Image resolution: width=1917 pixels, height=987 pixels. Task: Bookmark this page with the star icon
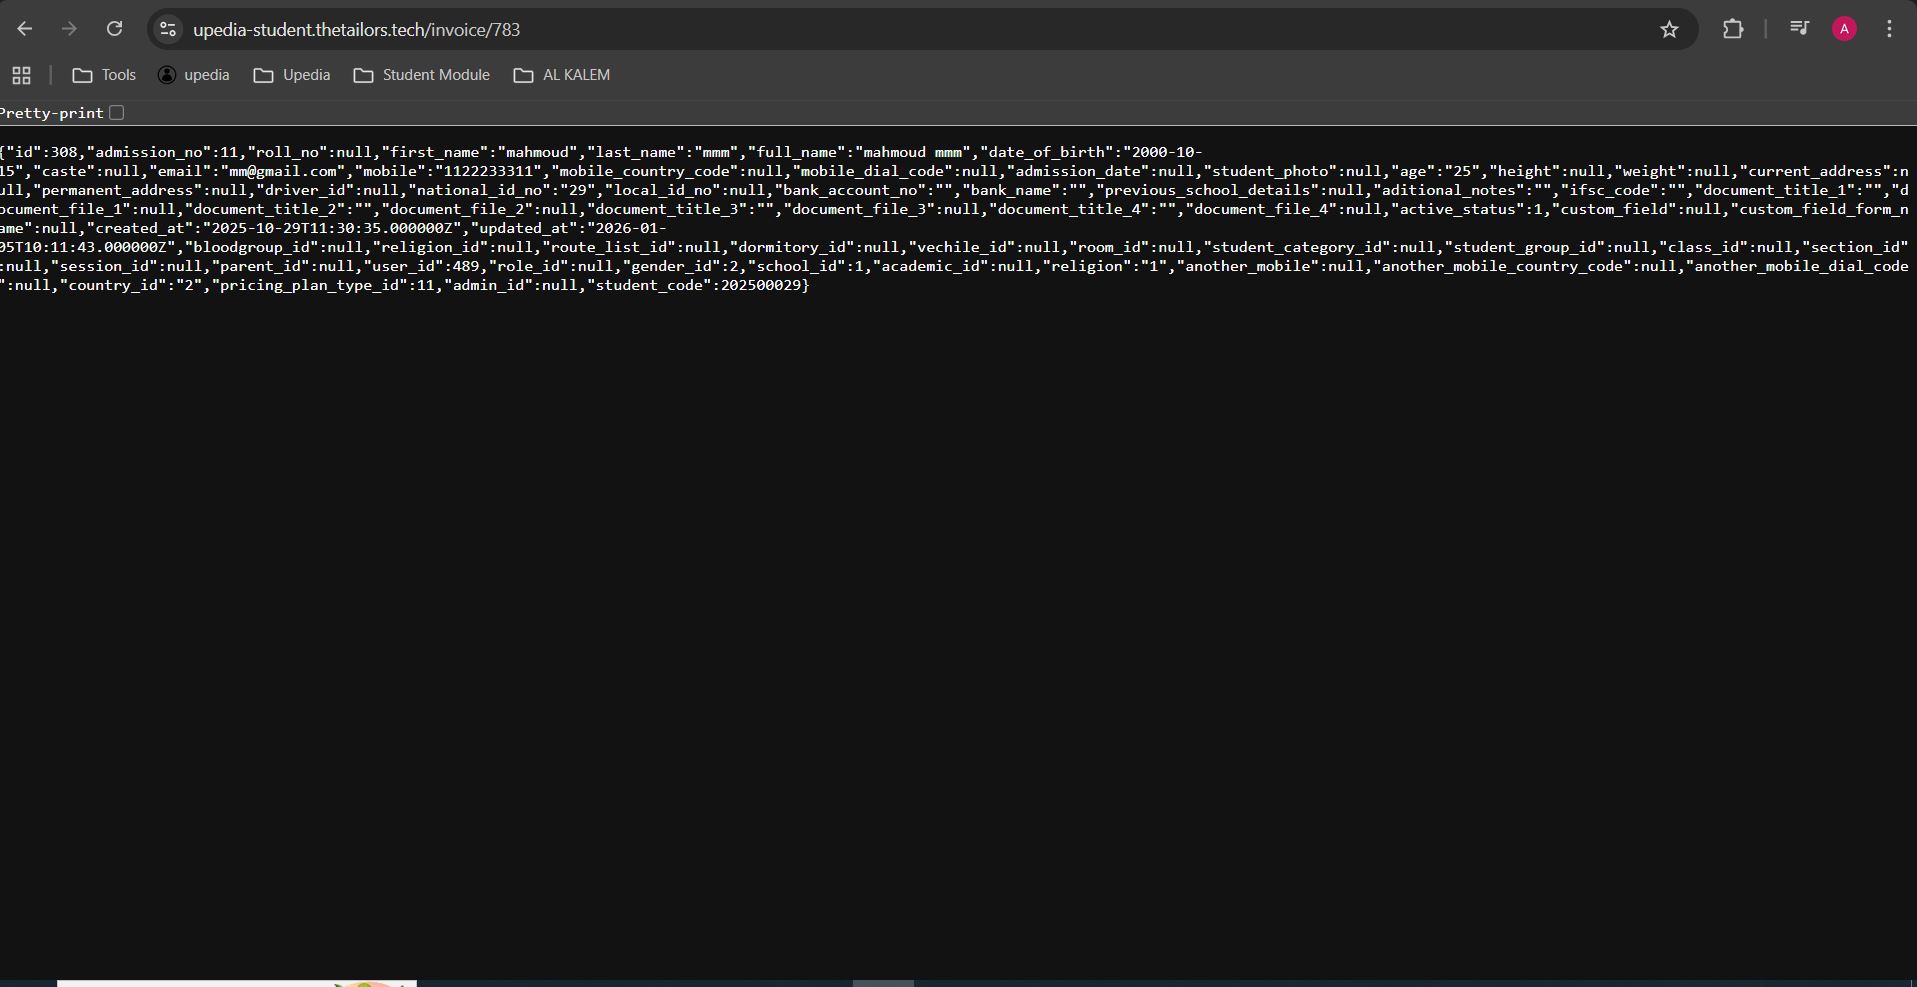tap(1669, 29)
